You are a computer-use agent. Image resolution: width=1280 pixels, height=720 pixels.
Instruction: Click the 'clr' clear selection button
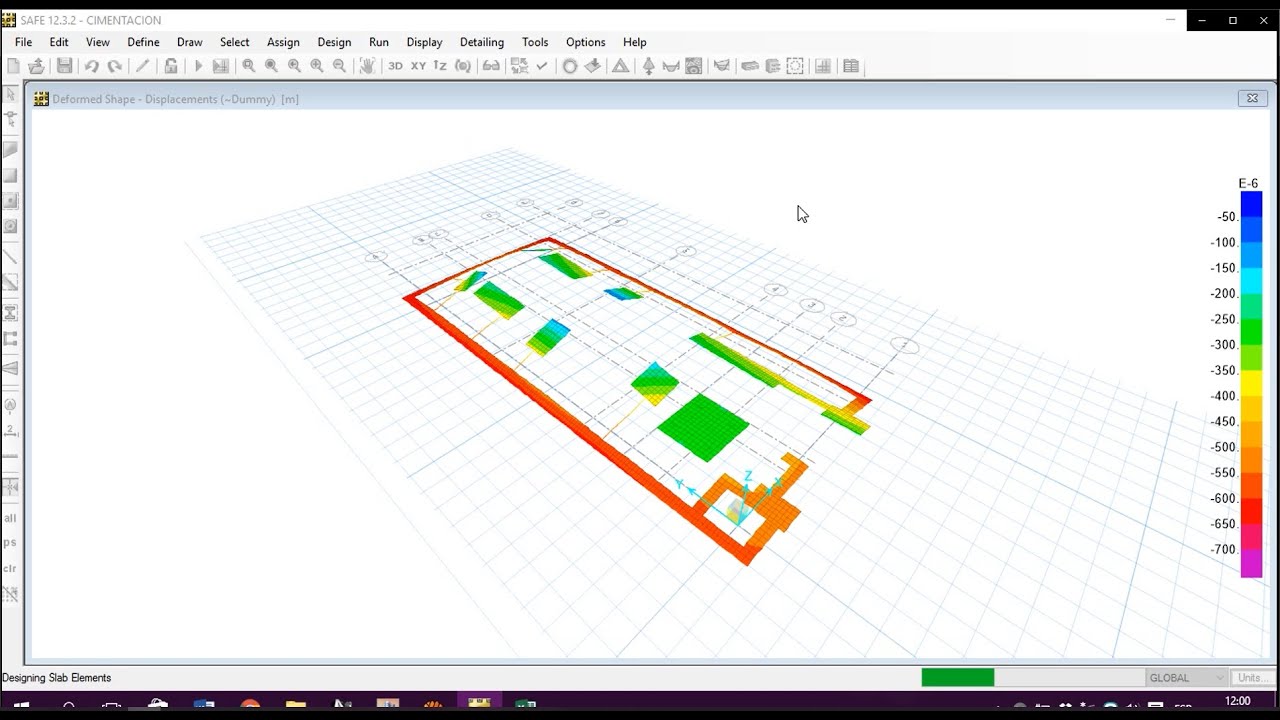pyautogui.click(x=10, y=568)
